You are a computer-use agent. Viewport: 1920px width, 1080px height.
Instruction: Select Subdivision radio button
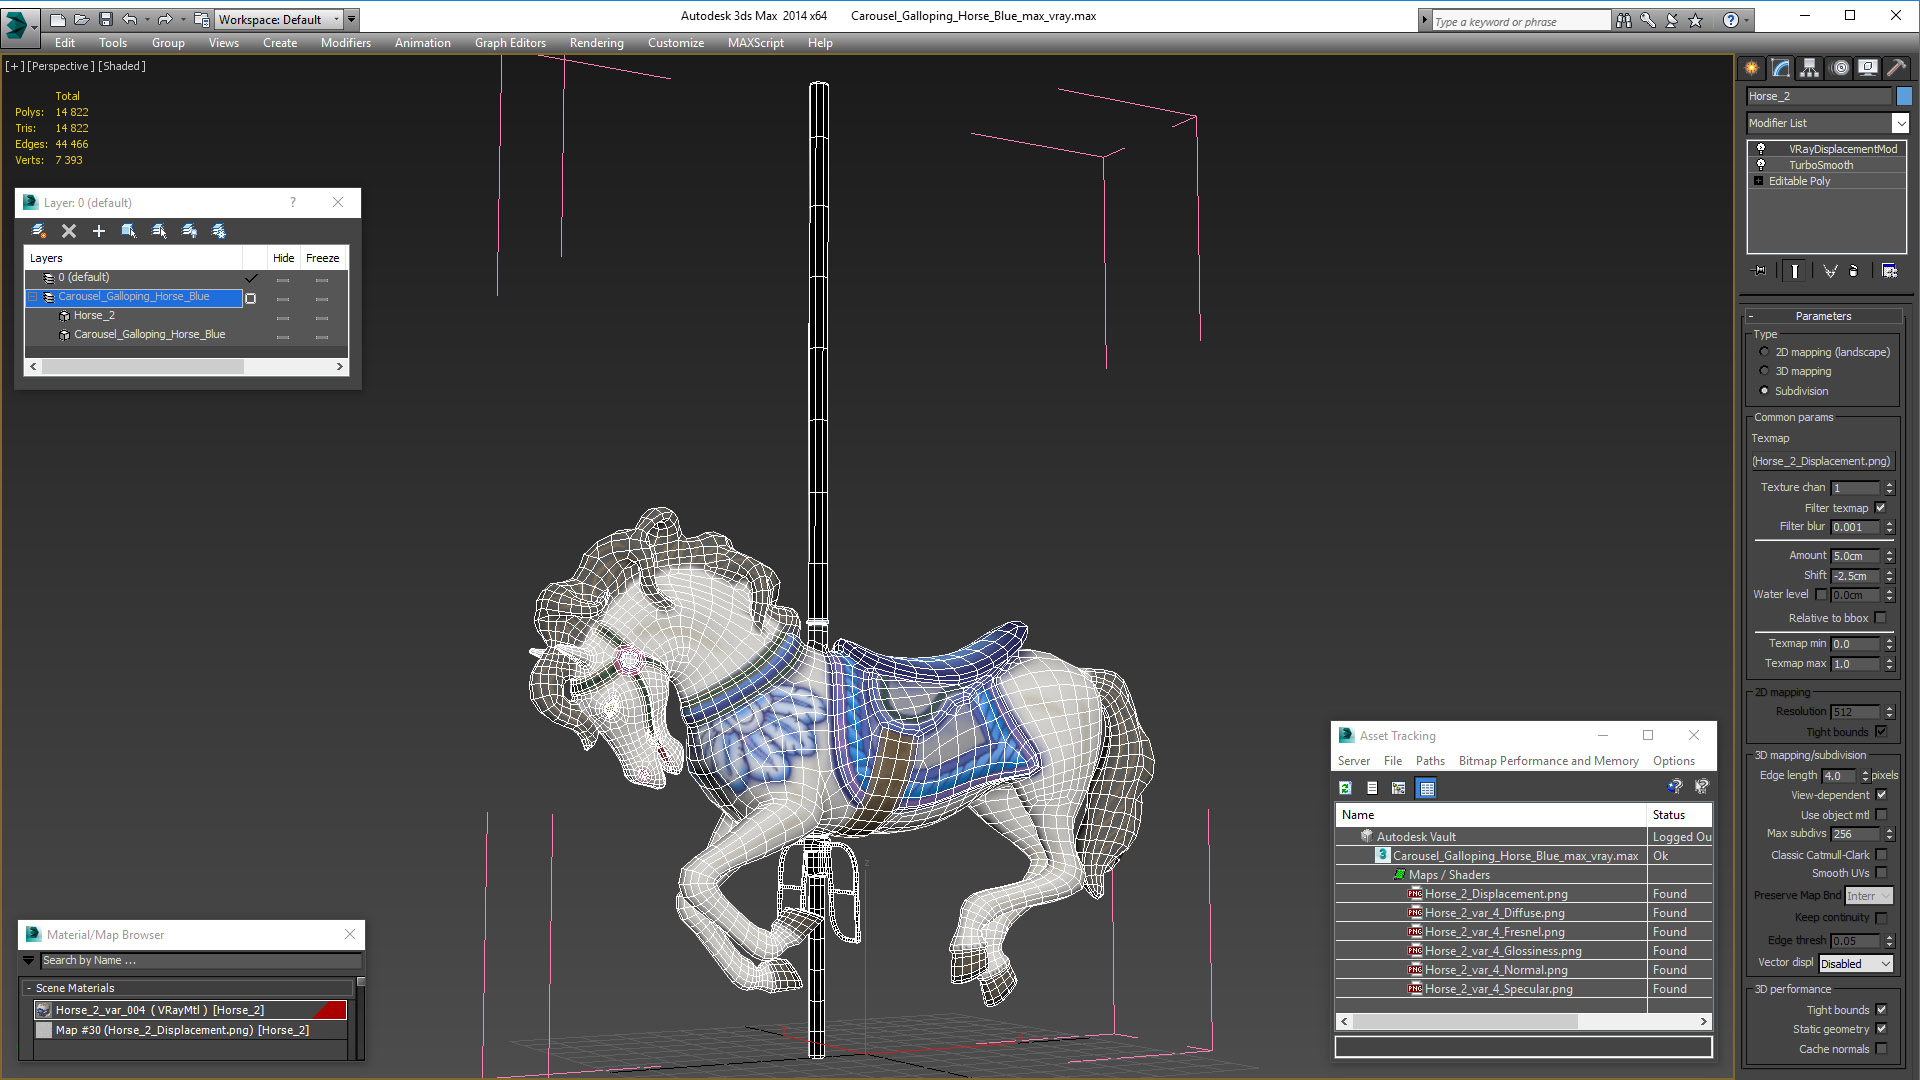tap(1764, 391)
